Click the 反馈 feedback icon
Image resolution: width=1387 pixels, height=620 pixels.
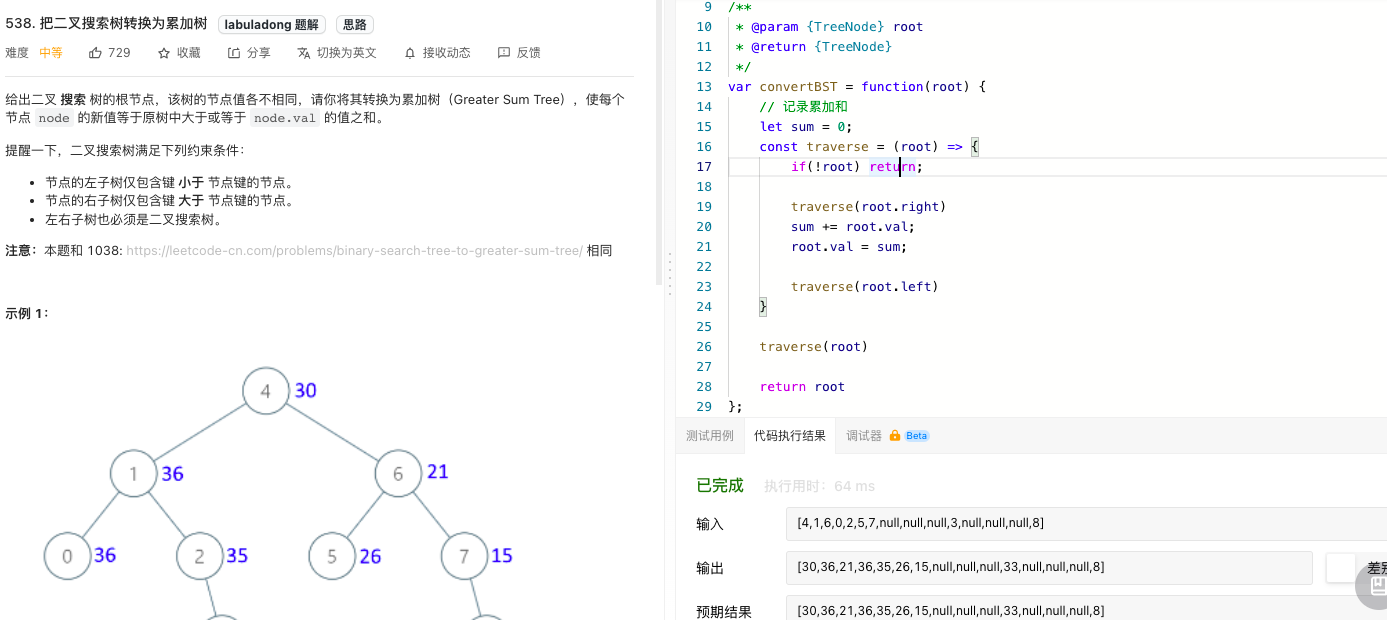click(x=503, y=53)
